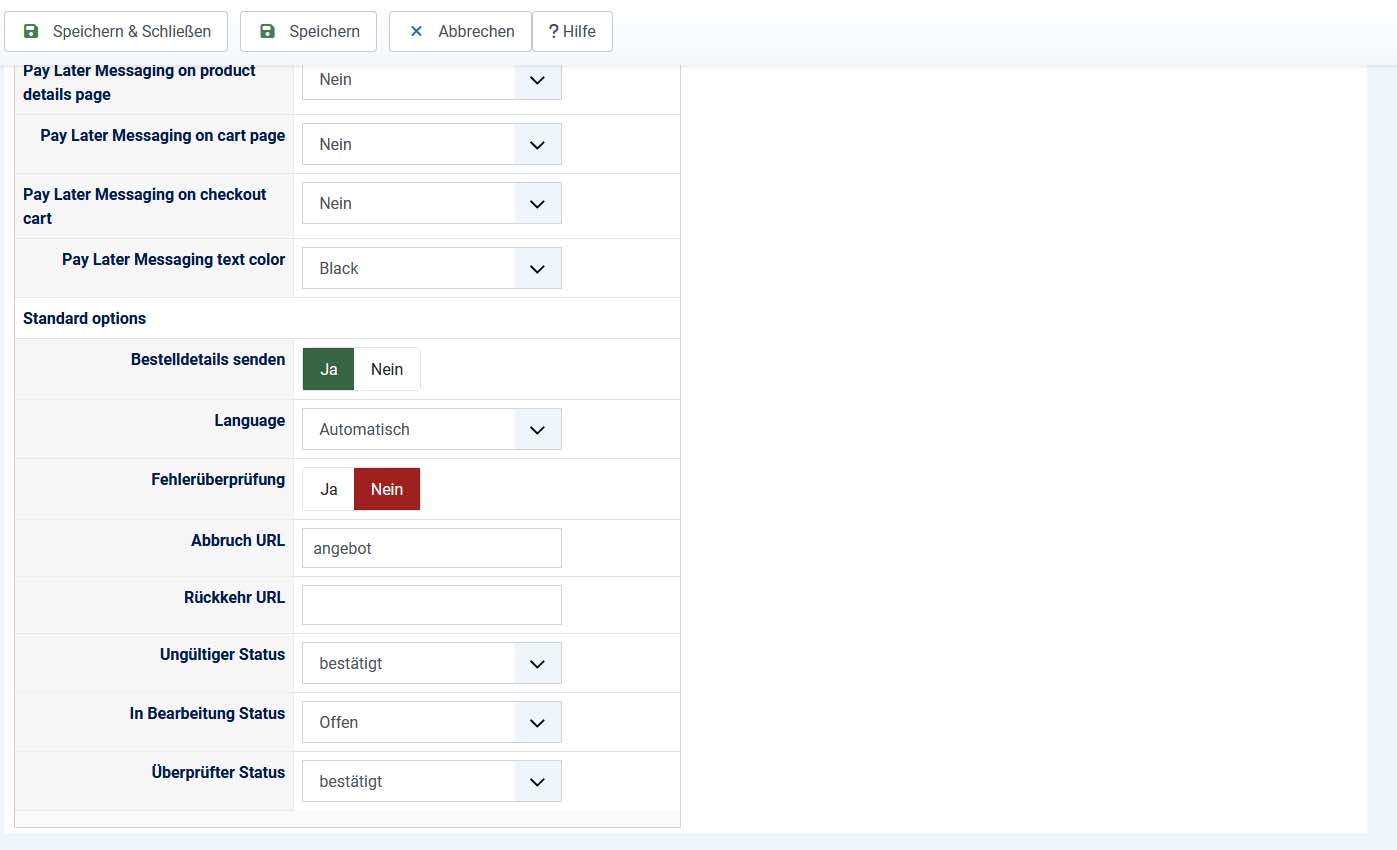Expand the Ungültiger Status dropdown
The width and height of the screenshot is (1397, 850).
pos(431,663)
